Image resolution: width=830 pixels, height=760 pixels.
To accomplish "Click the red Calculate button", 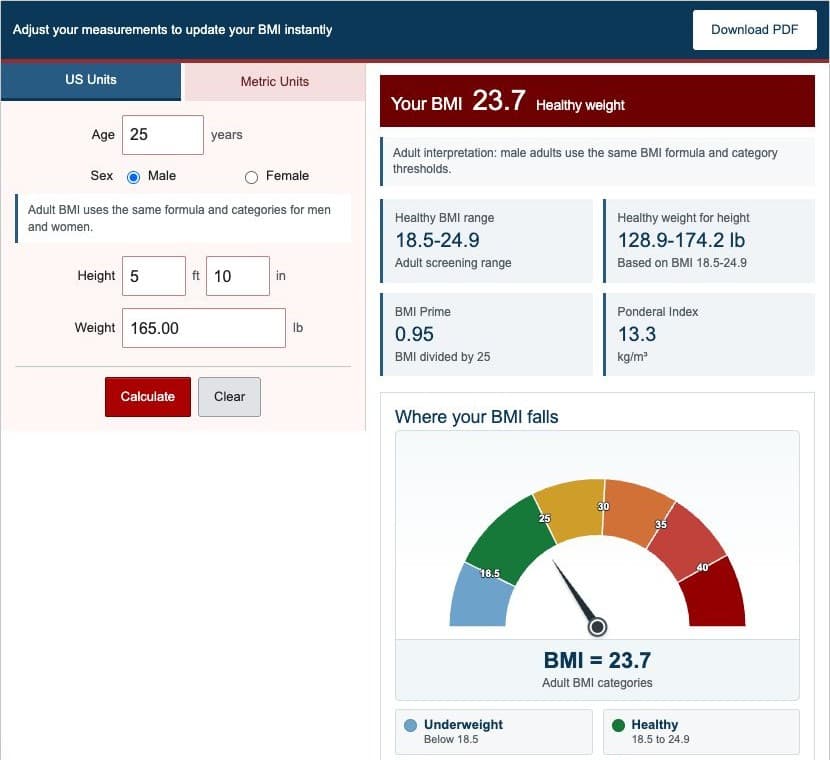I will (x=148, y=397).
